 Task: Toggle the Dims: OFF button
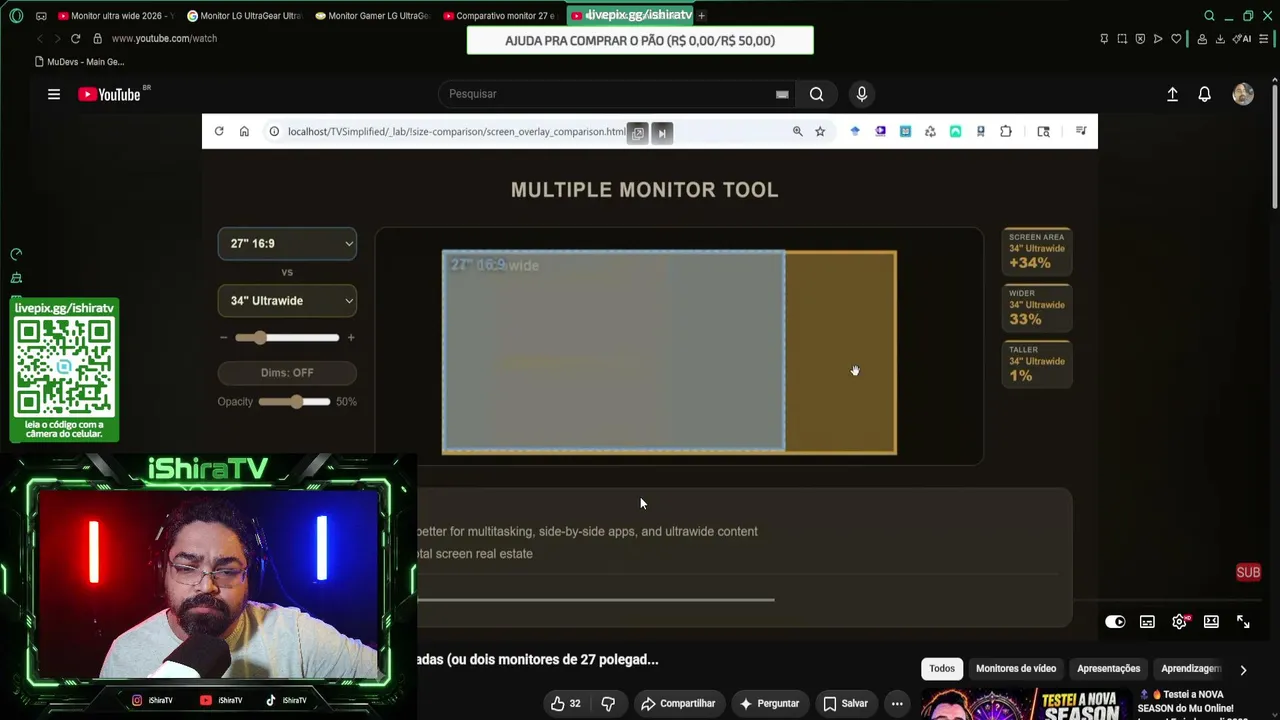tap(287, 373)
